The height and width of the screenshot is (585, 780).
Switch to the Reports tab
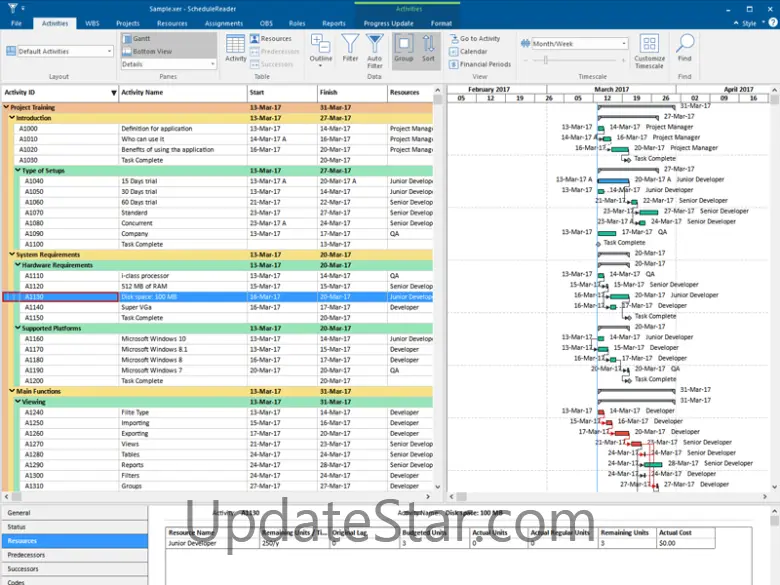click(x=334, y=23)
